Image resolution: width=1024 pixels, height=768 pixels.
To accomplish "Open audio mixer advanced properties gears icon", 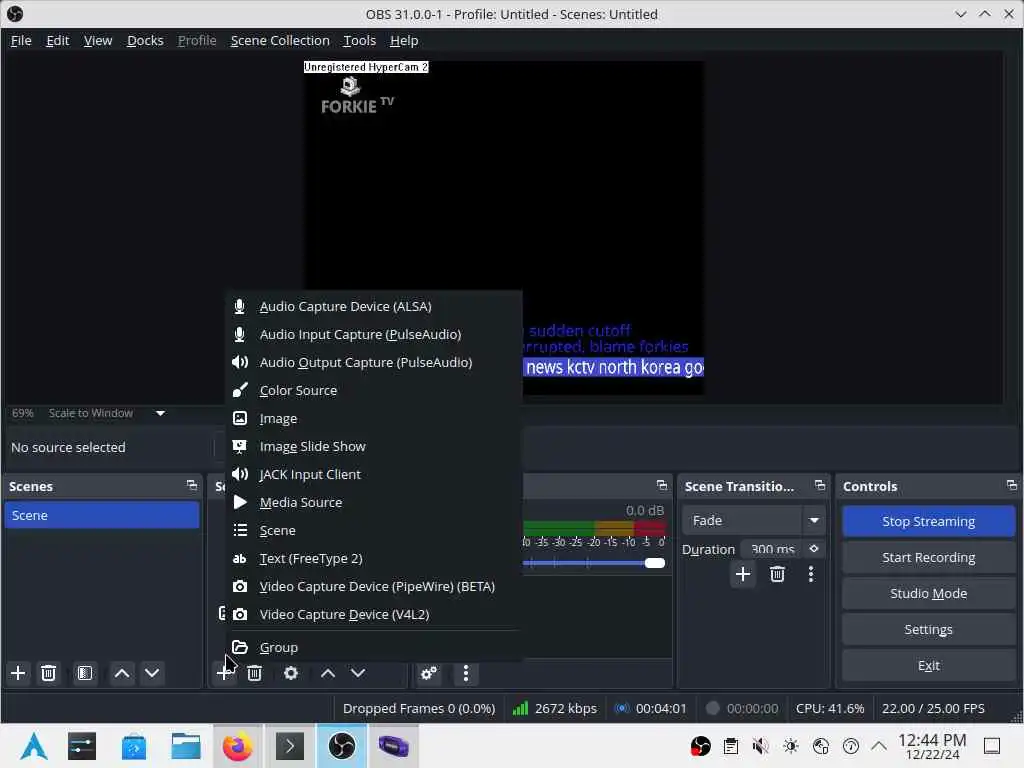I will pyautogui.click(x=429, y=673).
